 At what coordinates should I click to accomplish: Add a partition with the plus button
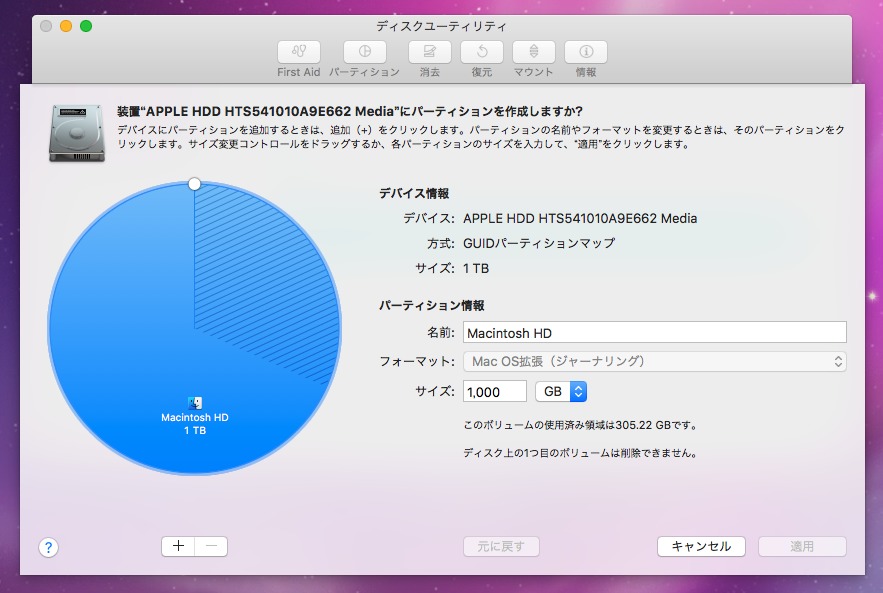tap(178, 546)
